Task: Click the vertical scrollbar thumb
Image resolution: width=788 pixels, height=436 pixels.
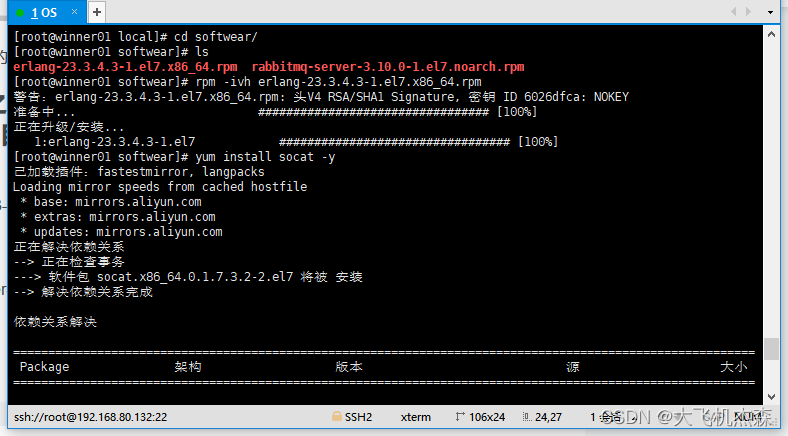Action: click(771, 349)
